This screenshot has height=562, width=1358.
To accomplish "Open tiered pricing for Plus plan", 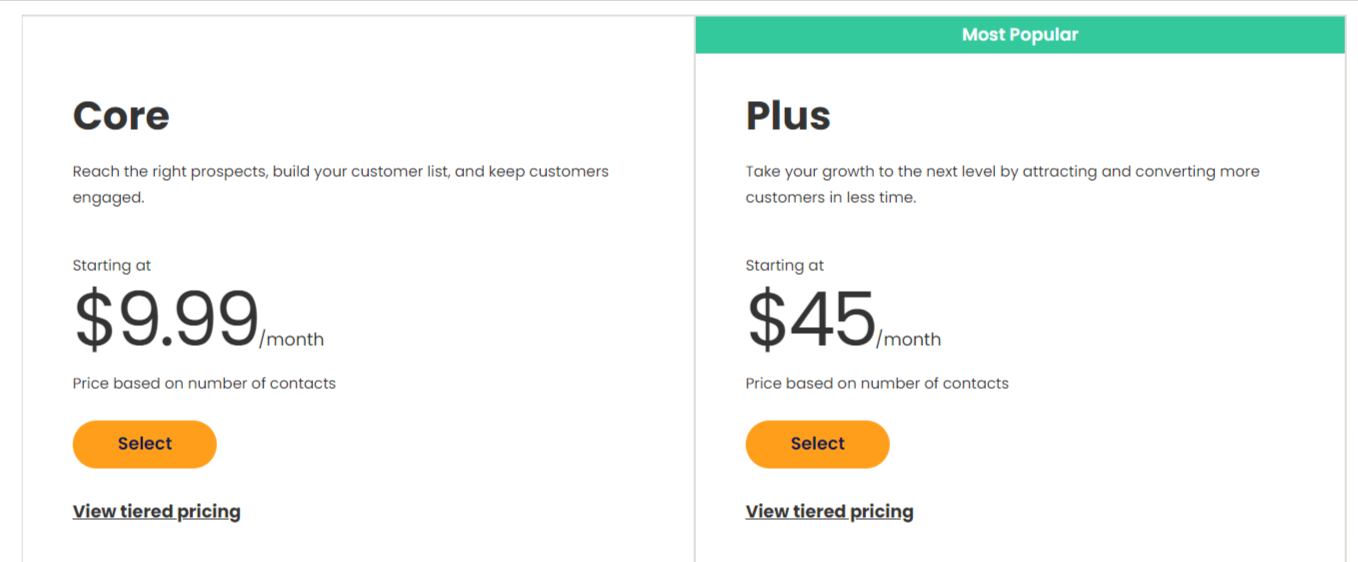I will point(829,512).
